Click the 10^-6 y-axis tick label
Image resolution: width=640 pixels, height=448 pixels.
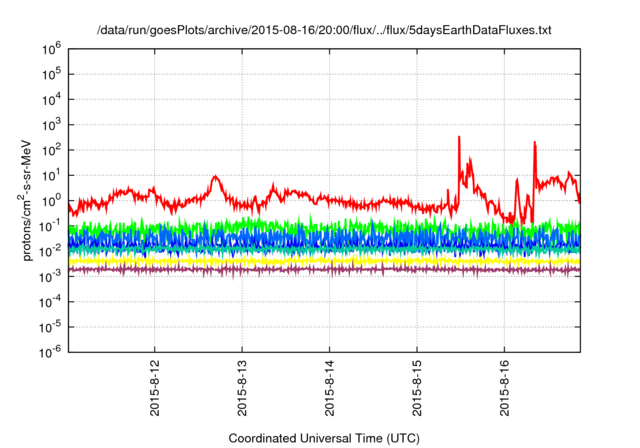click(50, 353)
